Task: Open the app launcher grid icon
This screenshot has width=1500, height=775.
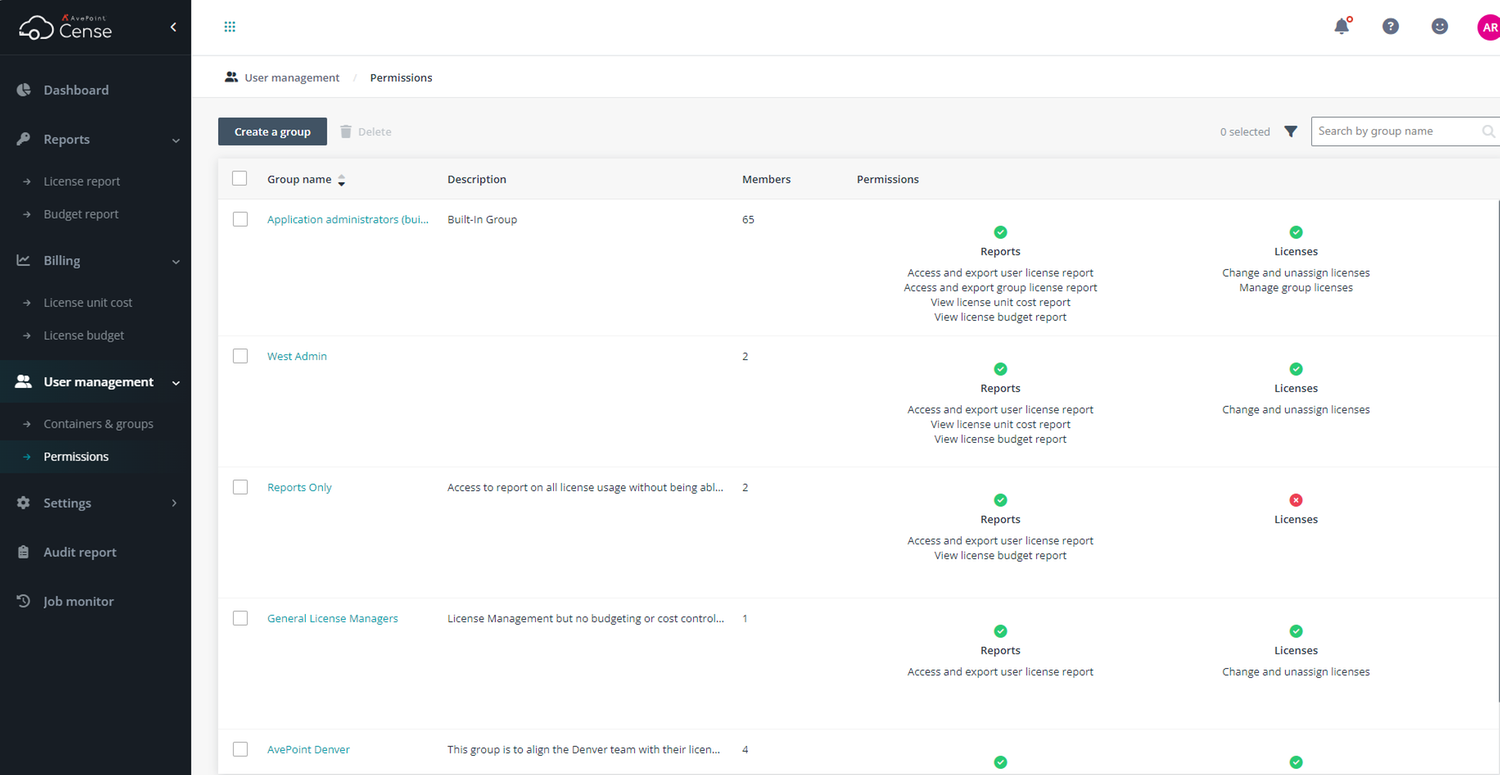Action: (230, 27)
